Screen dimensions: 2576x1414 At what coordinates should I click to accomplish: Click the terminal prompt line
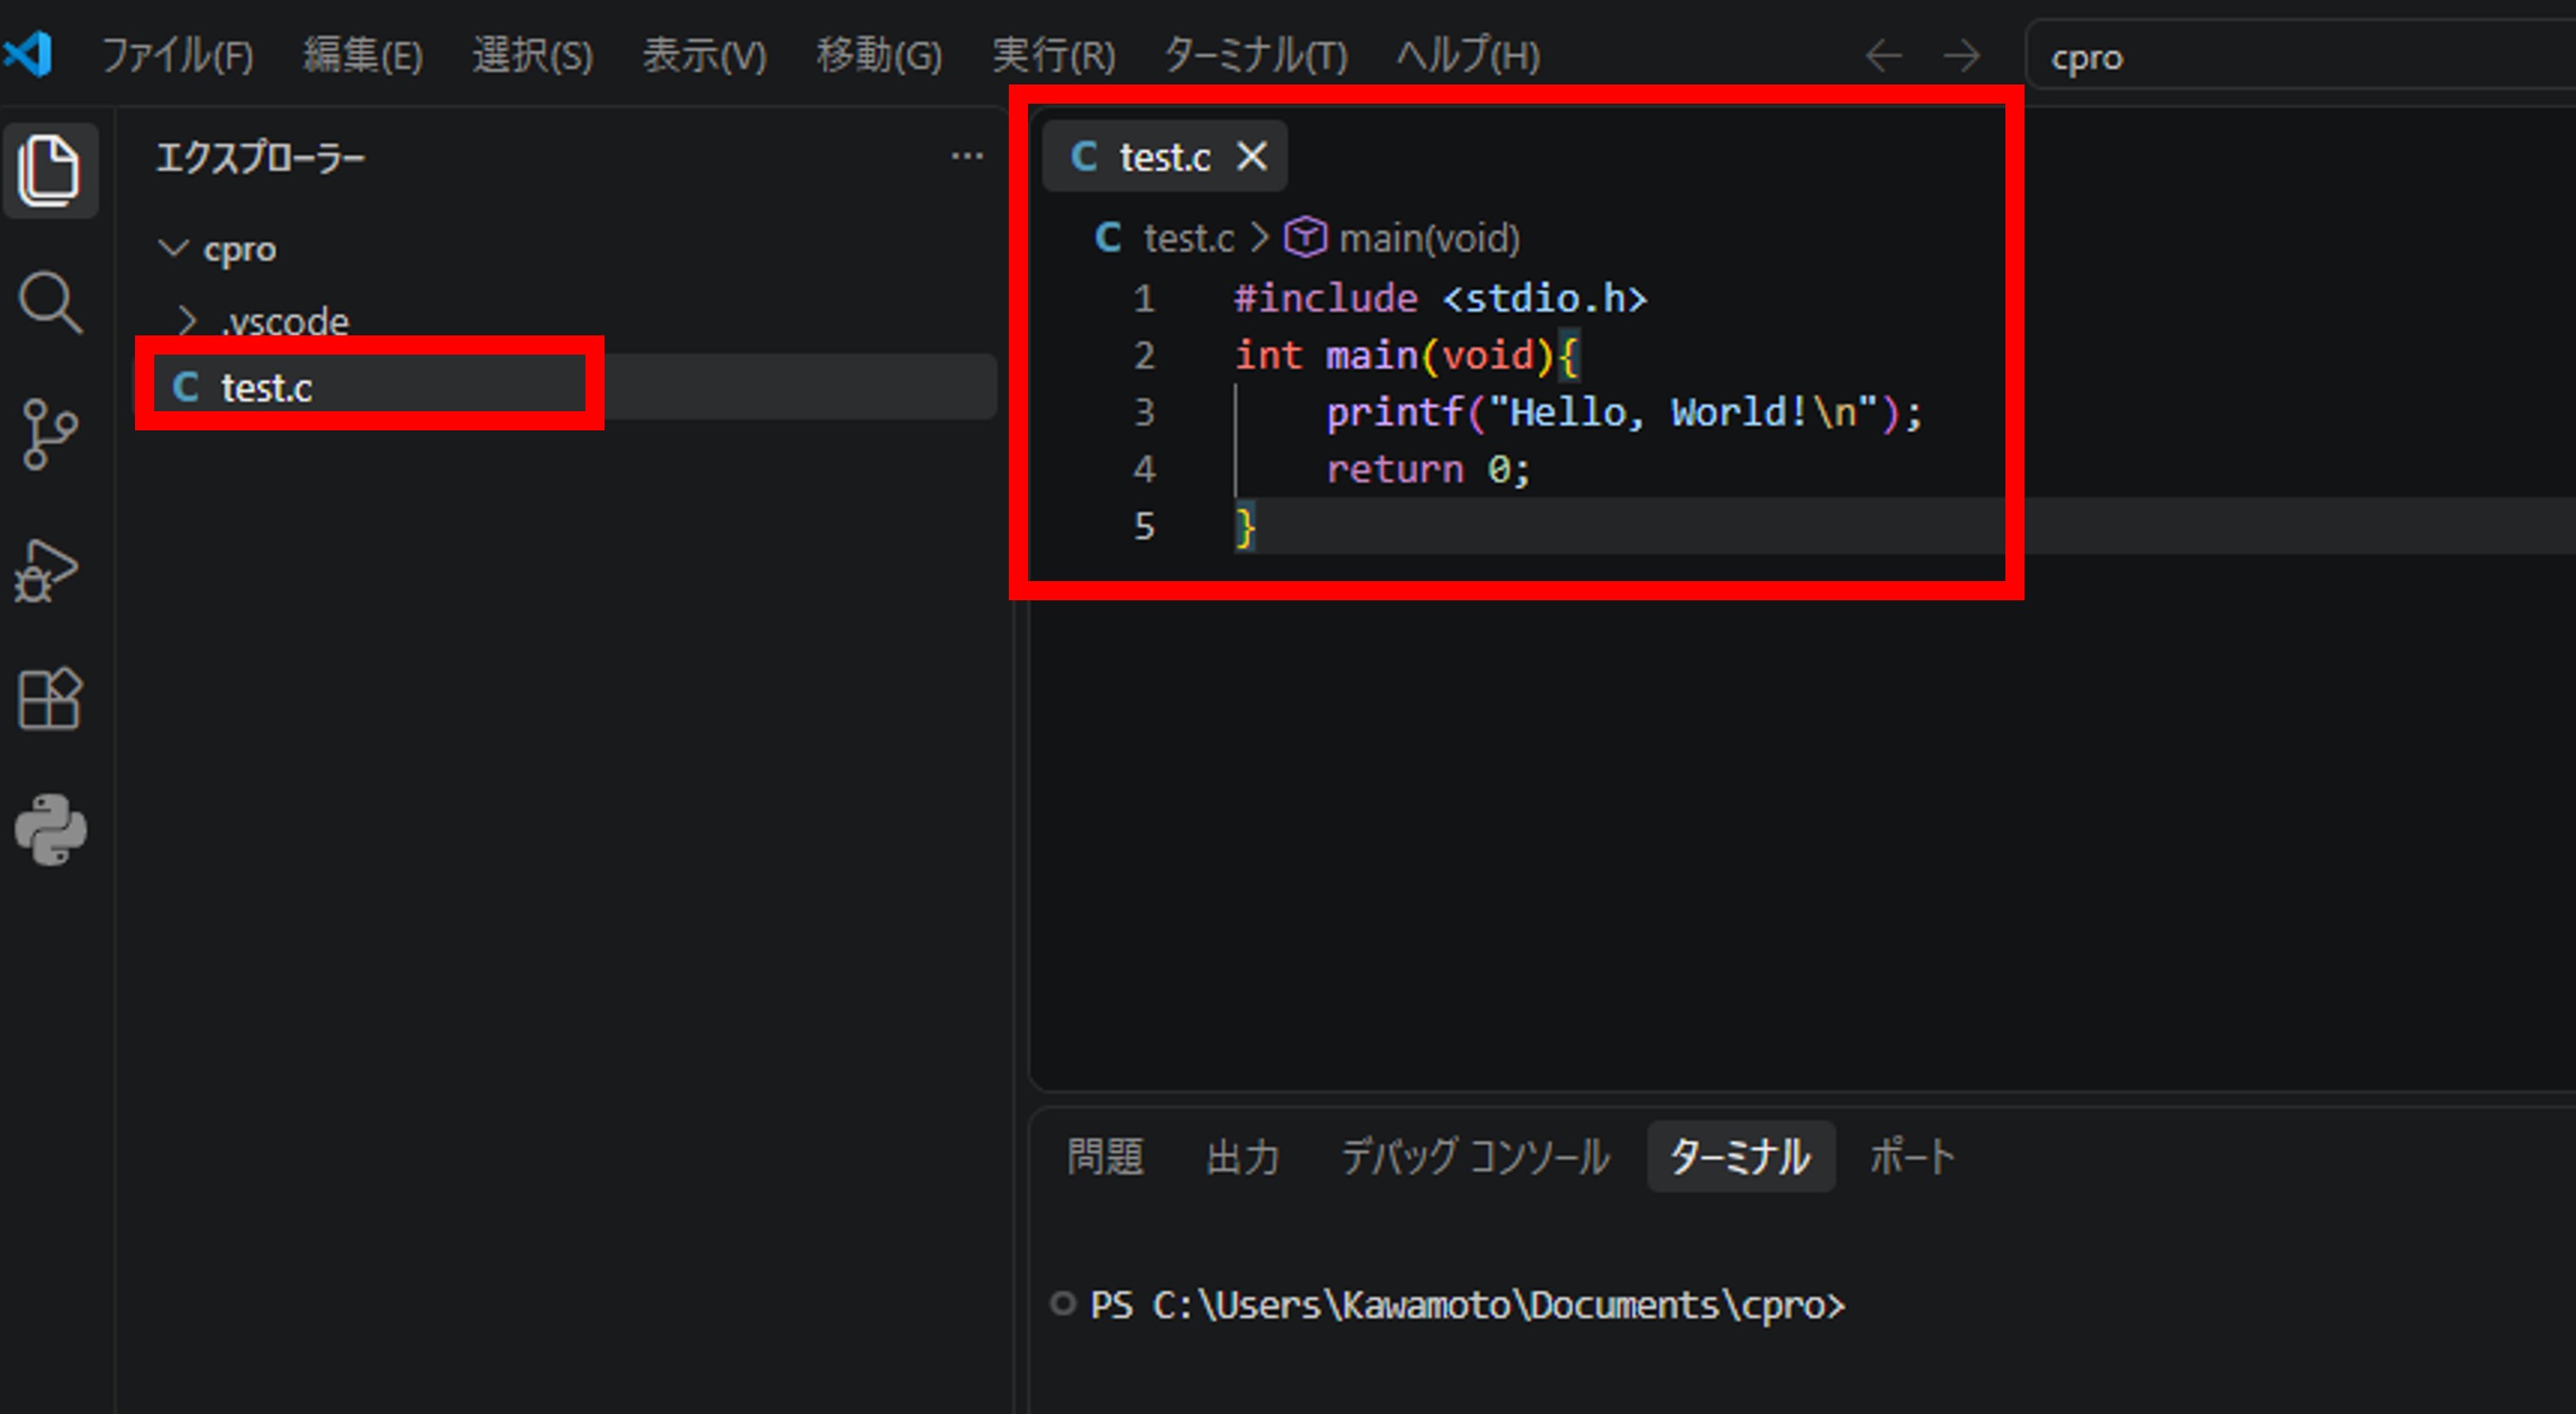1466,1305
